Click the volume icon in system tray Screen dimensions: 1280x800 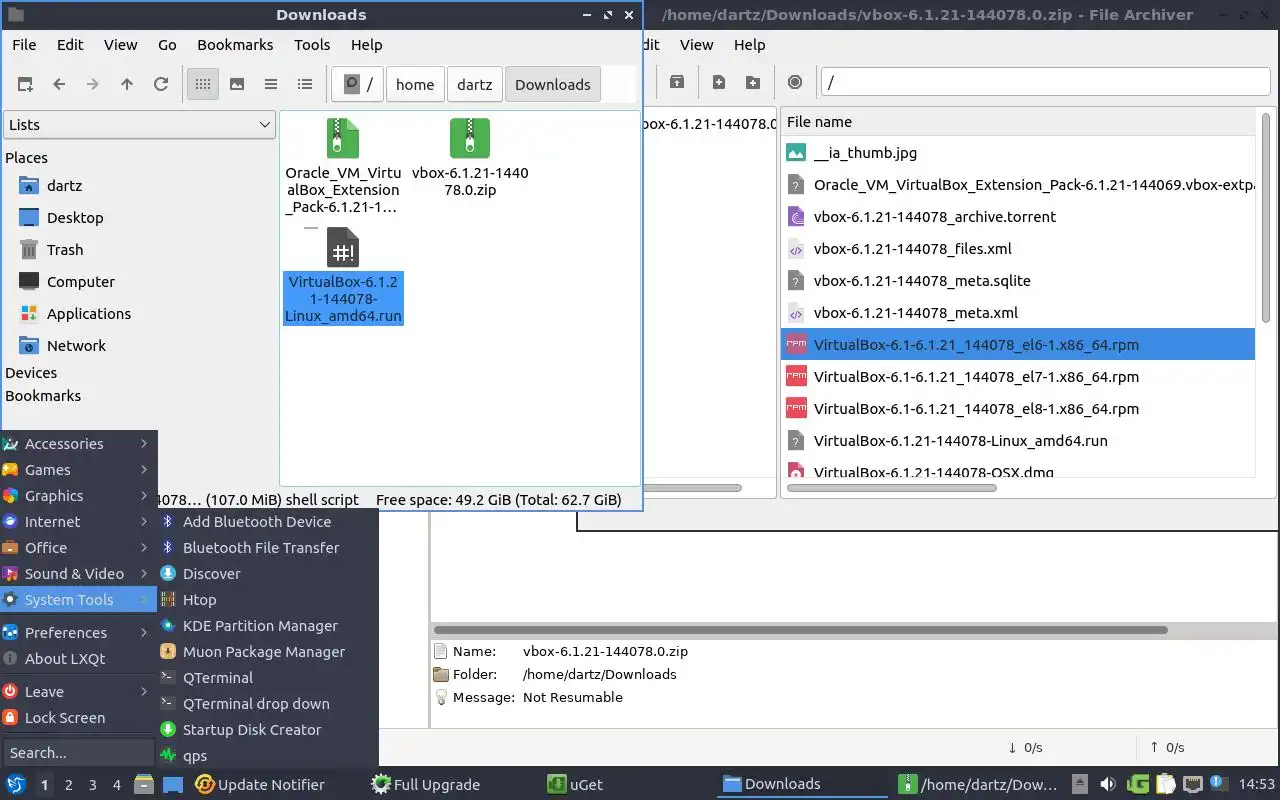pyautogui.click(x=1108, y=785)
